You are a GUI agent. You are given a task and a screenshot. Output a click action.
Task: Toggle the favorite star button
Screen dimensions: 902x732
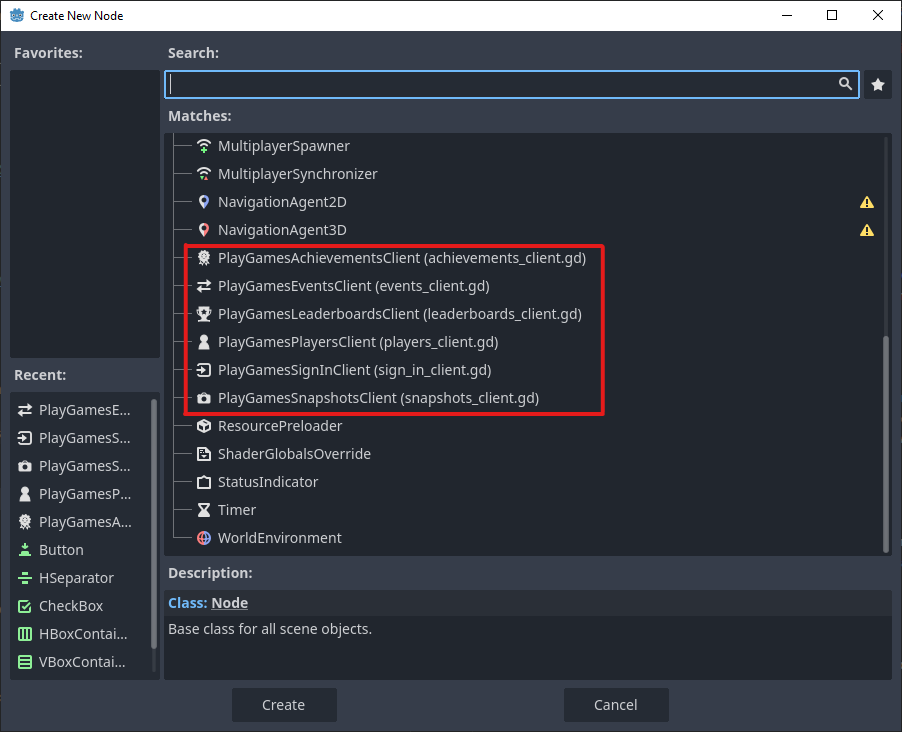pos(878,85)
